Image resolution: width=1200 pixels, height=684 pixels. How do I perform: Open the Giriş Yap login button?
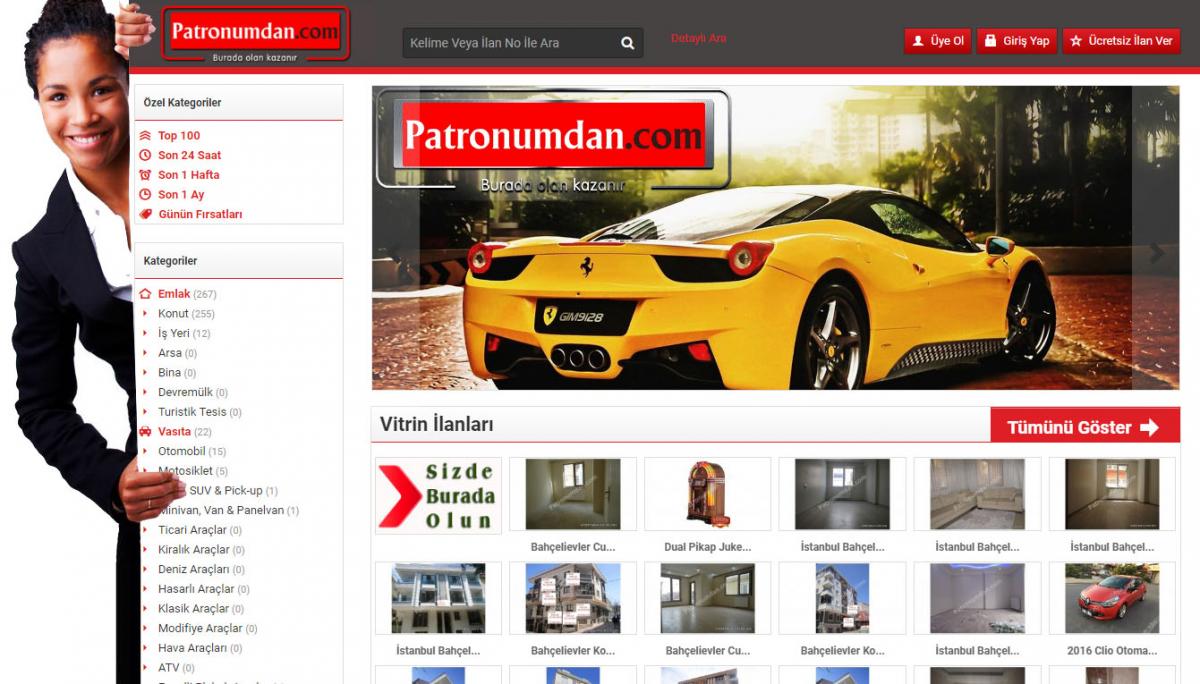tap(1017, 41)
